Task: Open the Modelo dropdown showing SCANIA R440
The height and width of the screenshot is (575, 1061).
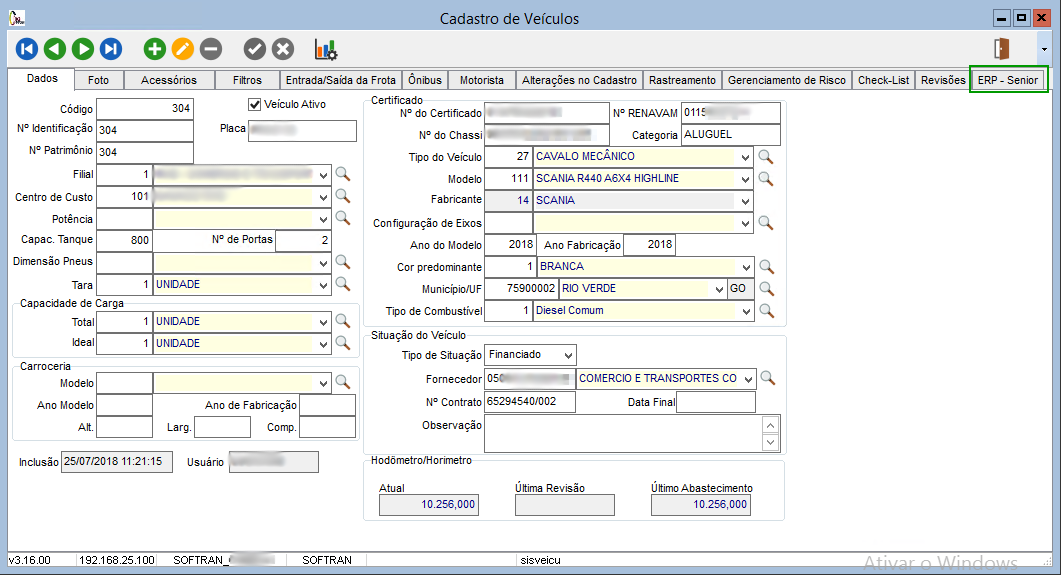Action: 745,179
